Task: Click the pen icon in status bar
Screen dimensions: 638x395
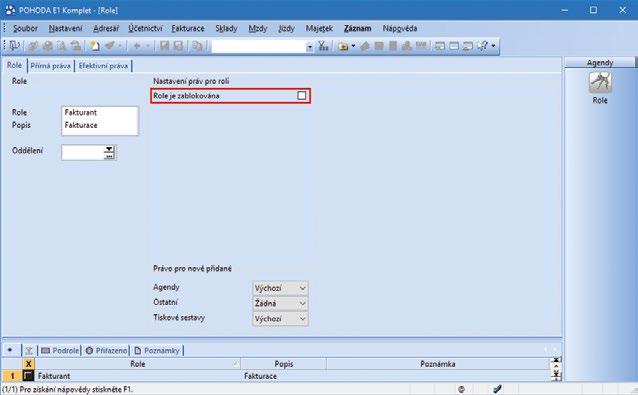Action: point(497,389)
